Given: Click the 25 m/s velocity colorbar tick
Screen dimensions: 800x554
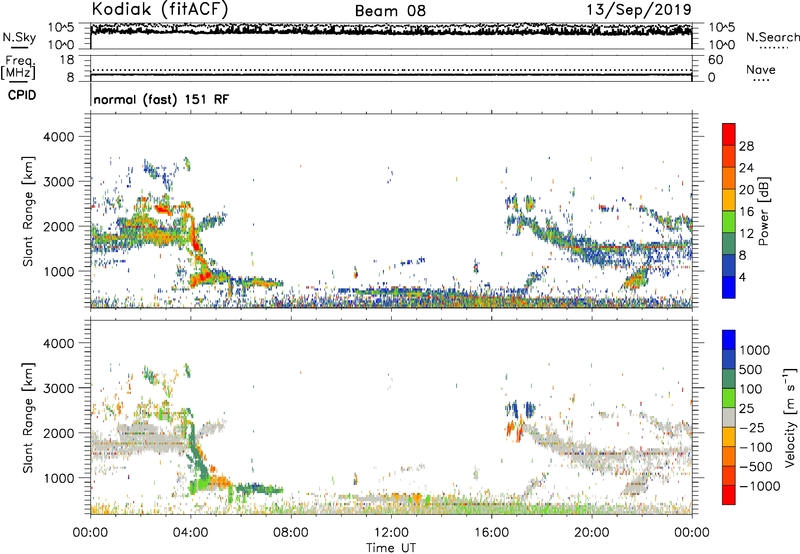Looking at the screenshot, I should pyautogui.click(x=746, y=408).
